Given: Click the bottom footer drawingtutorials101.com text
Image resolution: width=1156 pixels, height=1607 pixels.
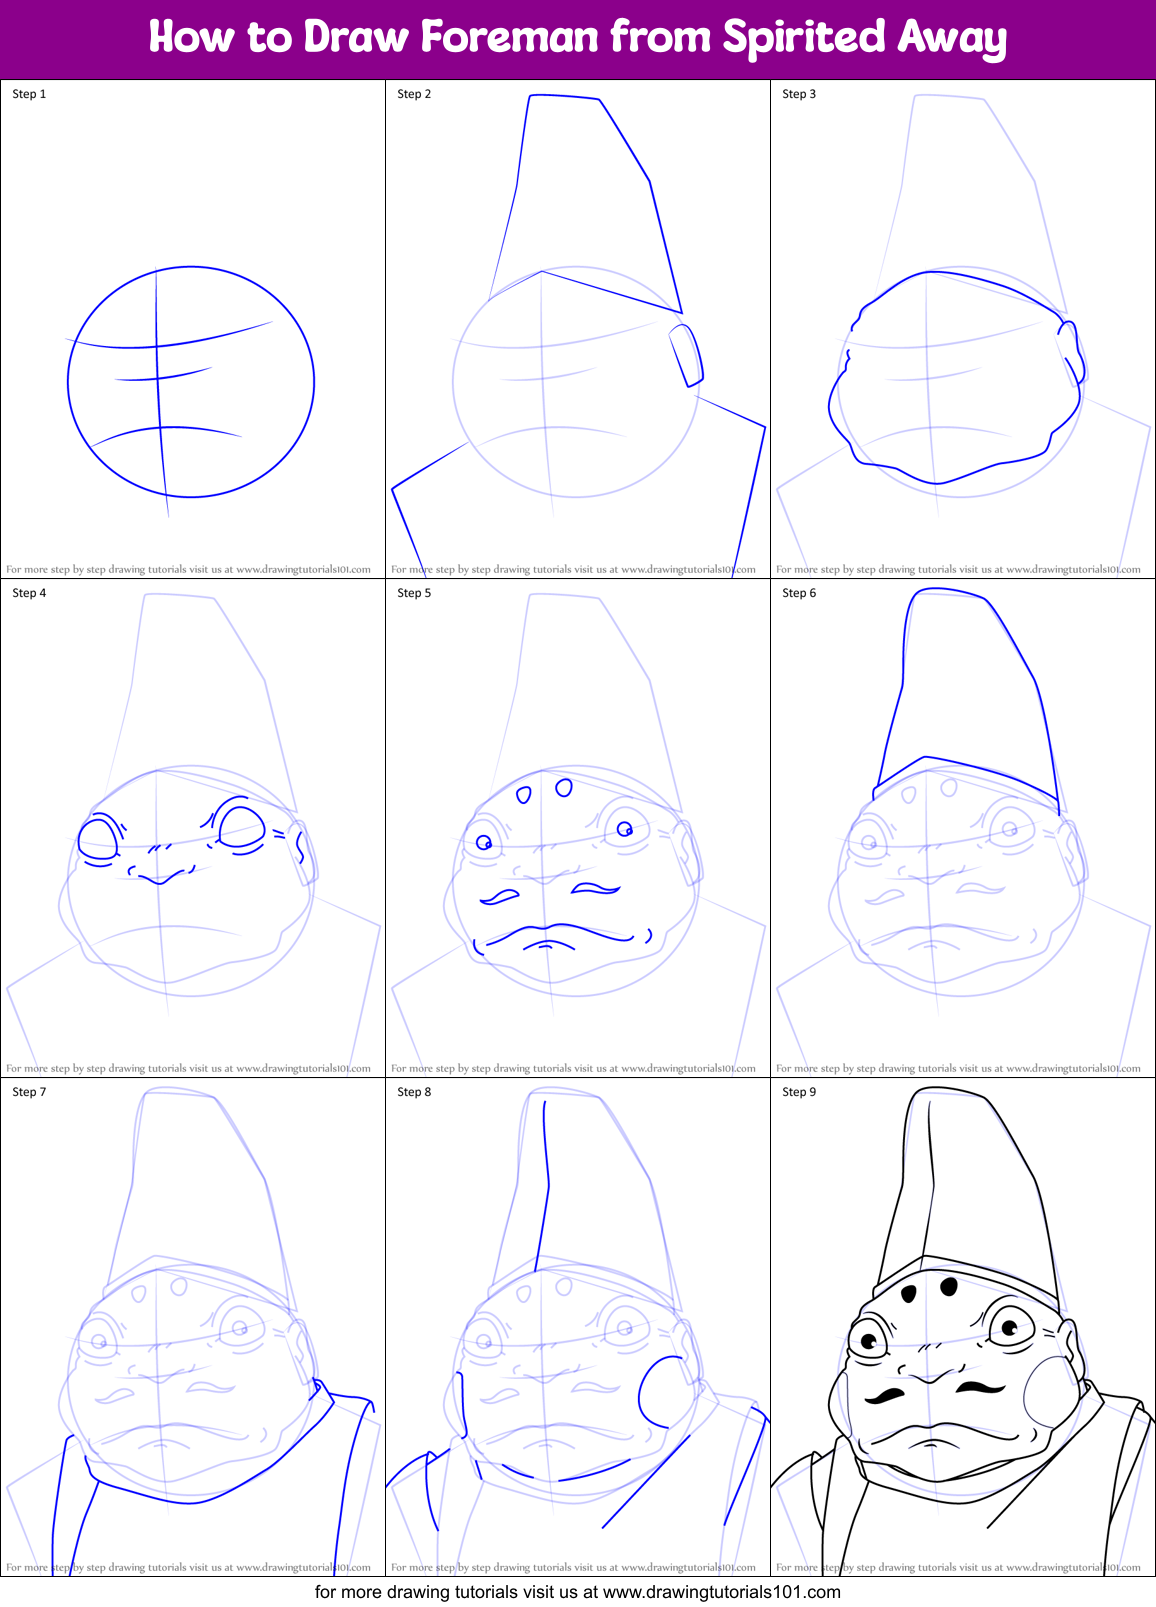Looking at the screenshot, I should pyautogui.click(x=578, y=1592).
